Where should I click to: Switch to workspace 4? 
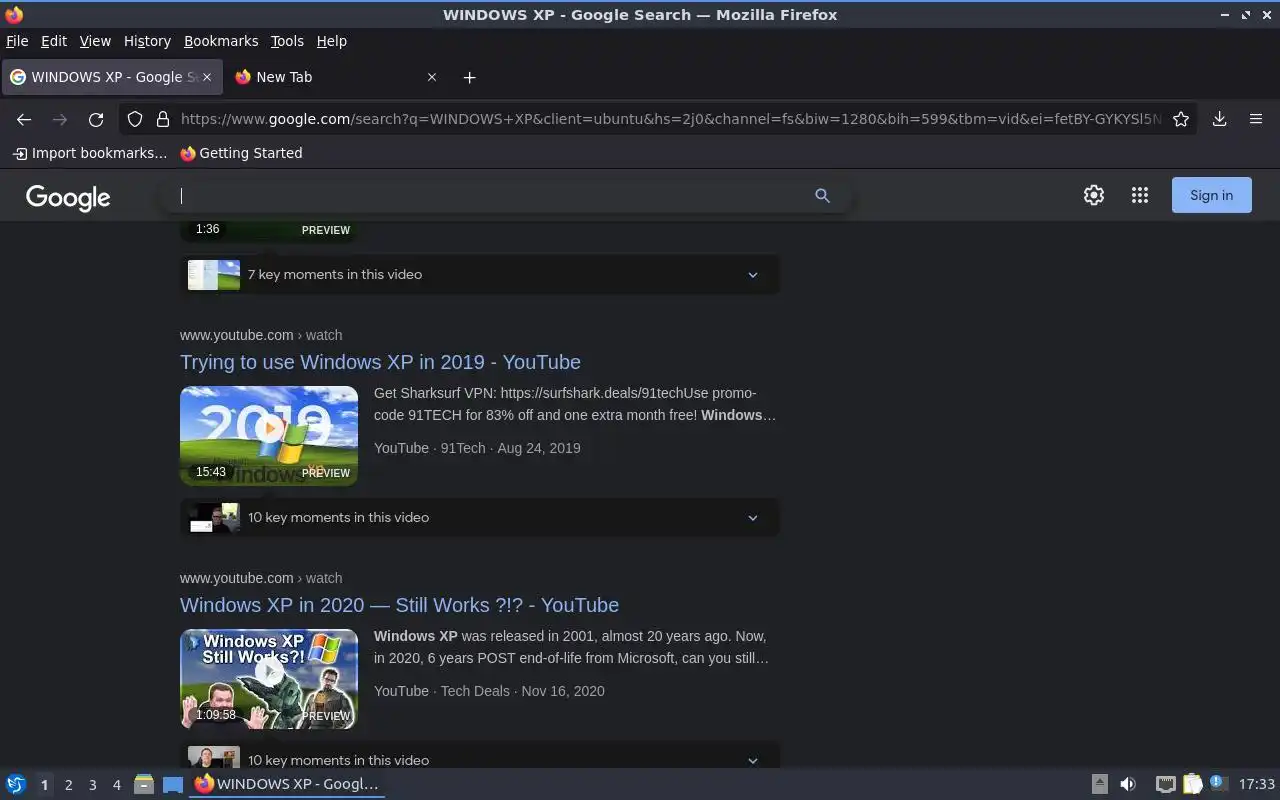[116, 785]
